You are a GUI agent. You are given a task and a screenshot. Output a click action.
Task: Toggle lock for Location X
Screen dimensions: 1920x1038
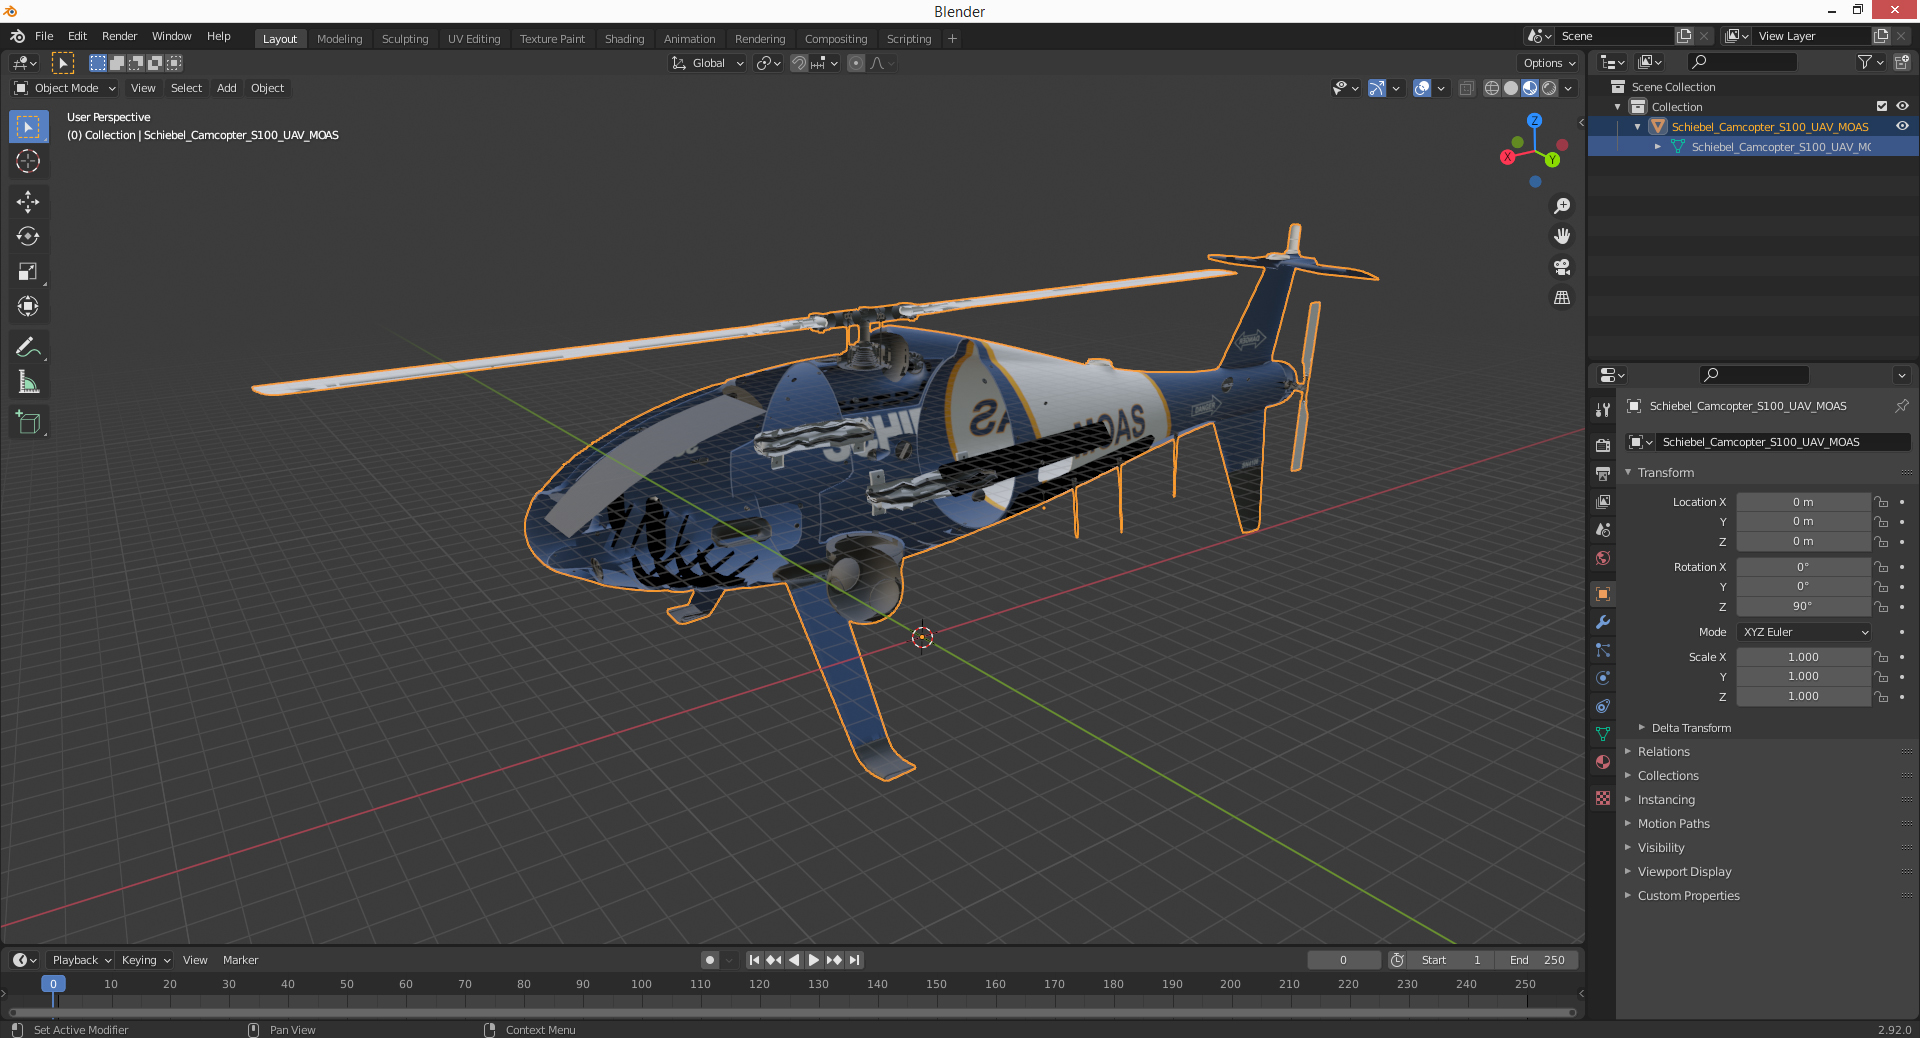click(x=1881, y=502)
